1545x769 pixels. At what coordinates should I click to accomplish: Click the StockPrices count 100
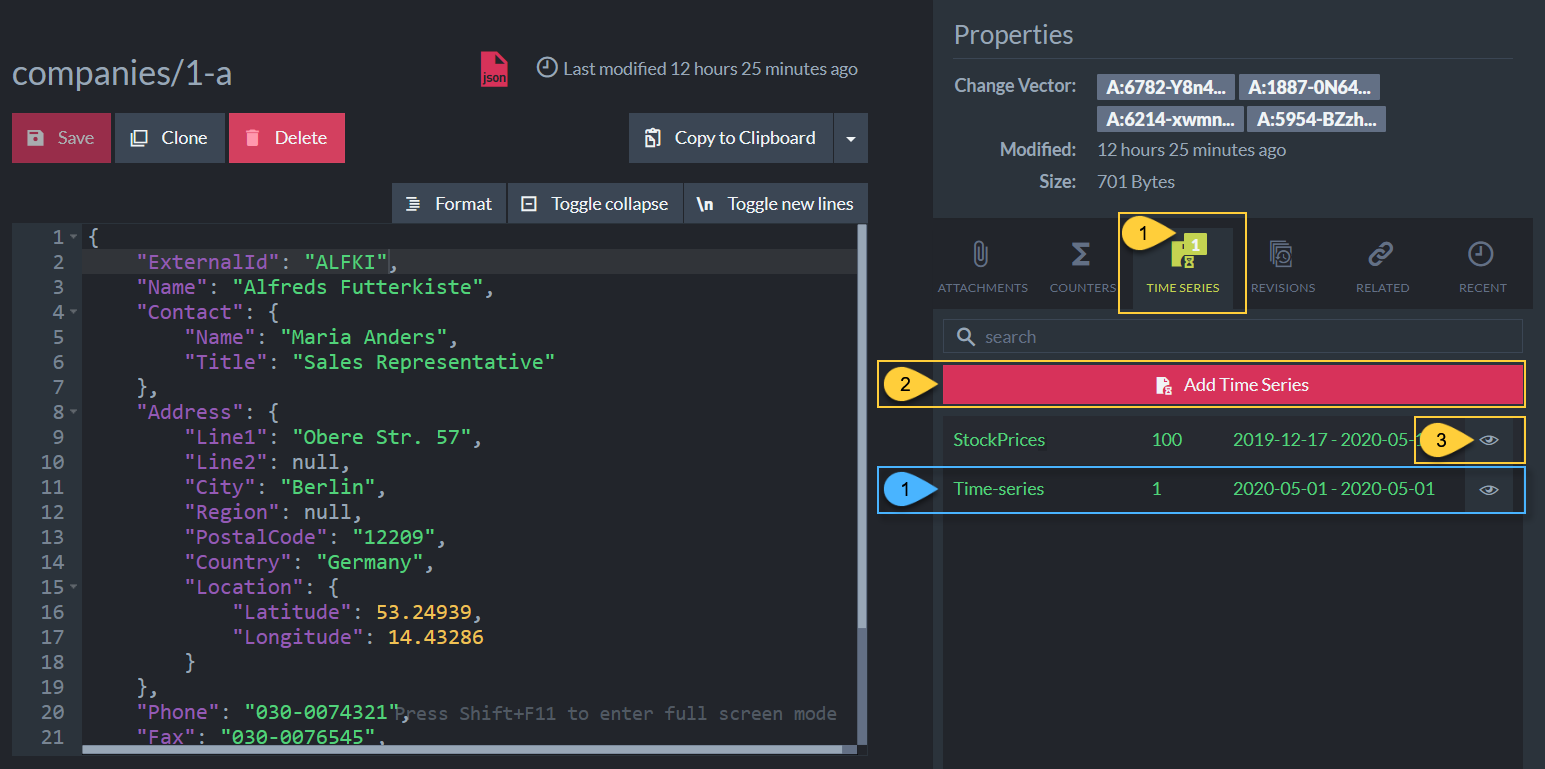tap(1167, 440)
